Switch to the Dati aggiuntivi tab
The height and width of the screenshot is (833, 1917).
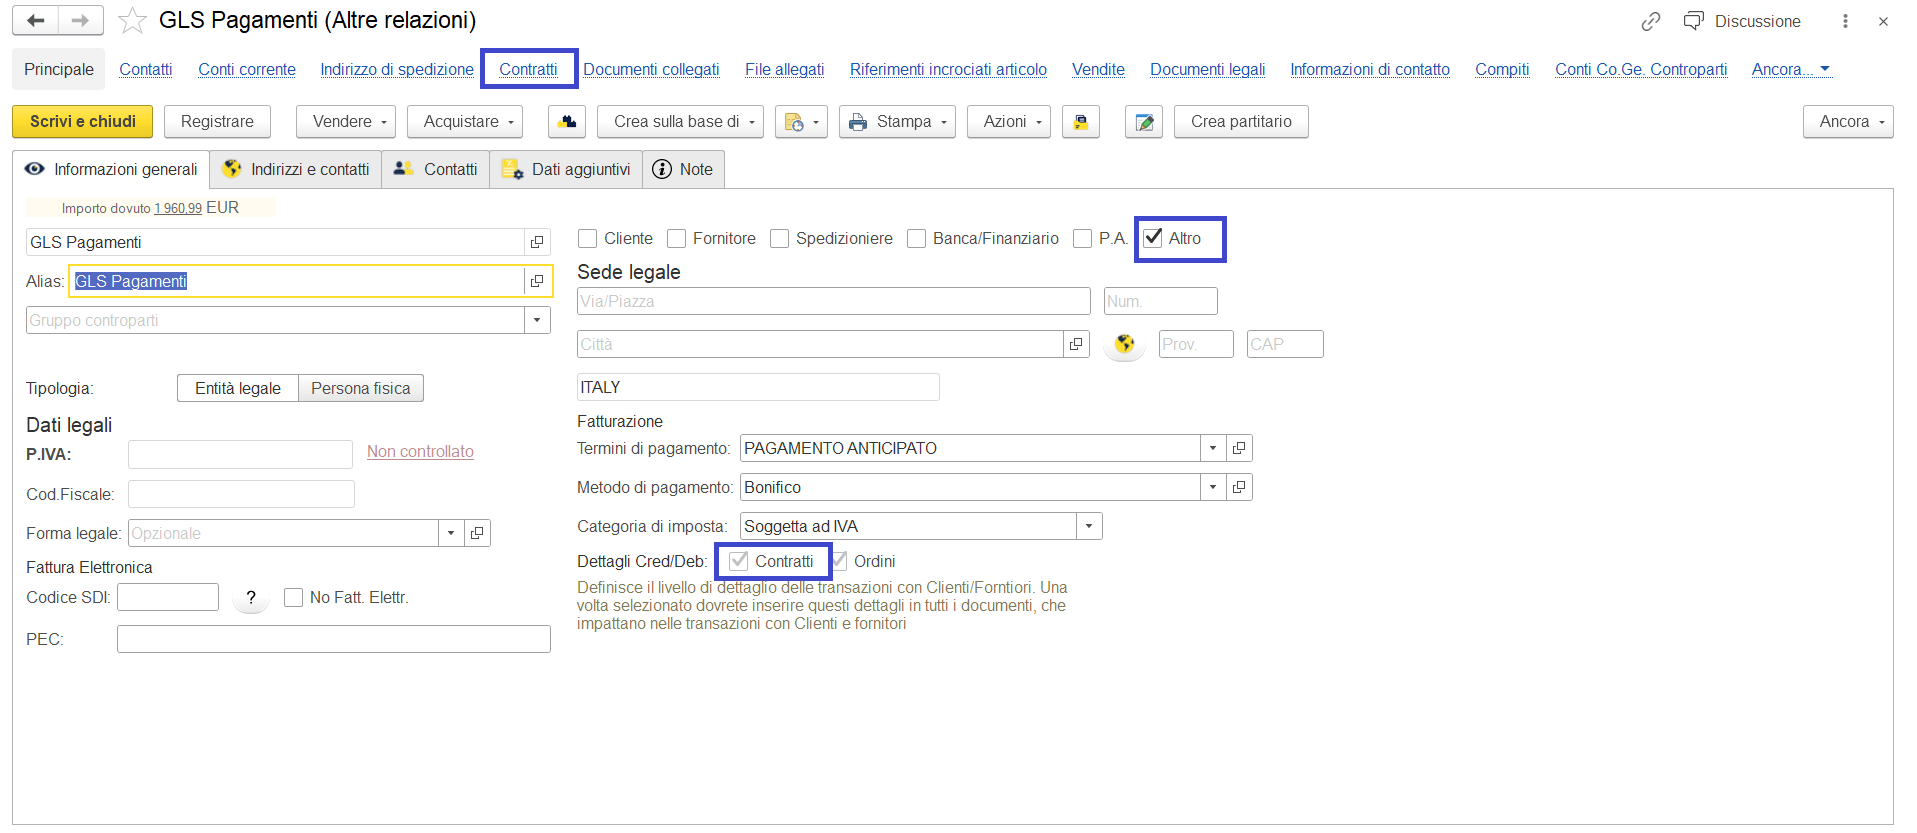click(568, 169)
